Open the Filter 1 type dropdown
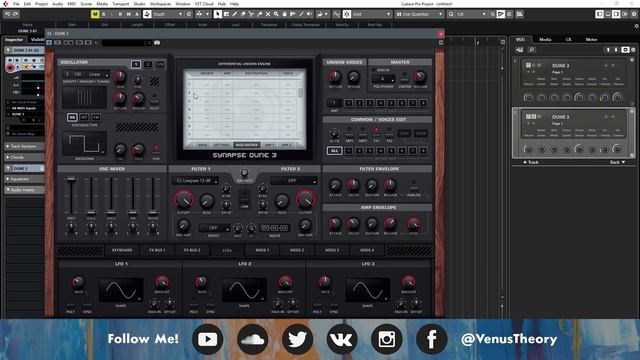Image resolution: width=640 pixels, height=360 pixels. 196,180
